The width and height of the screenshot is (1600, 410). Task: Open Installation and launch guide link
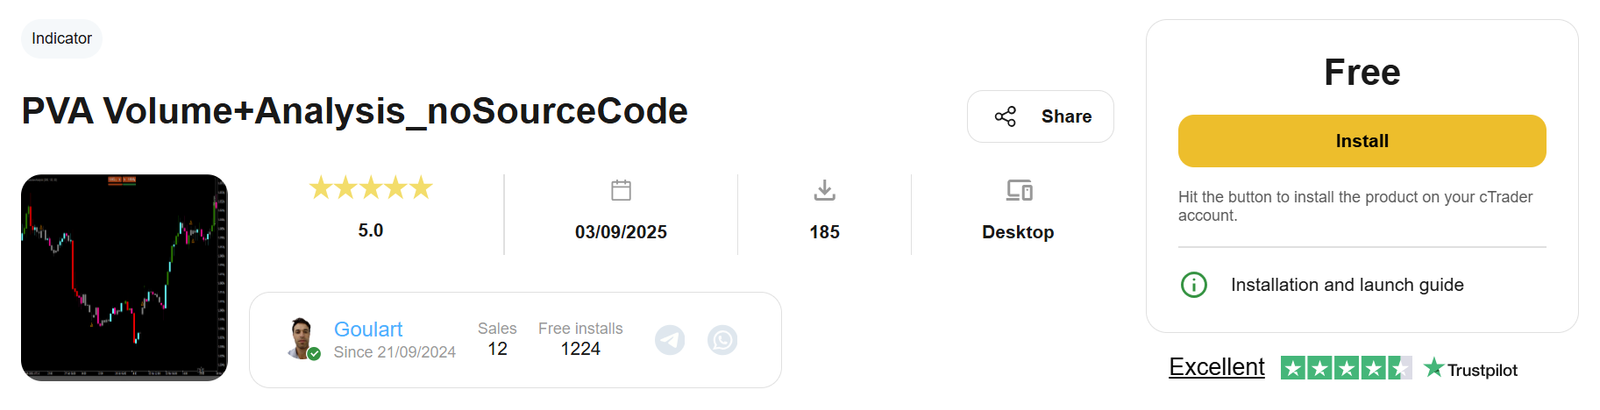(x=1347, y=285)
